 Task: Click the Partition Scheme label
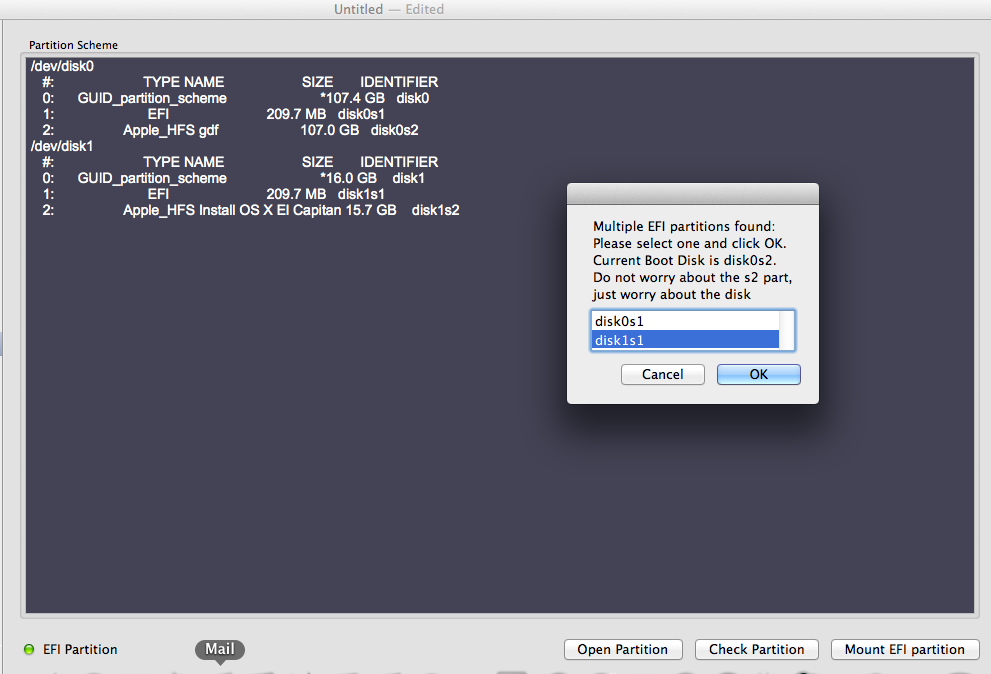point(73,45)
